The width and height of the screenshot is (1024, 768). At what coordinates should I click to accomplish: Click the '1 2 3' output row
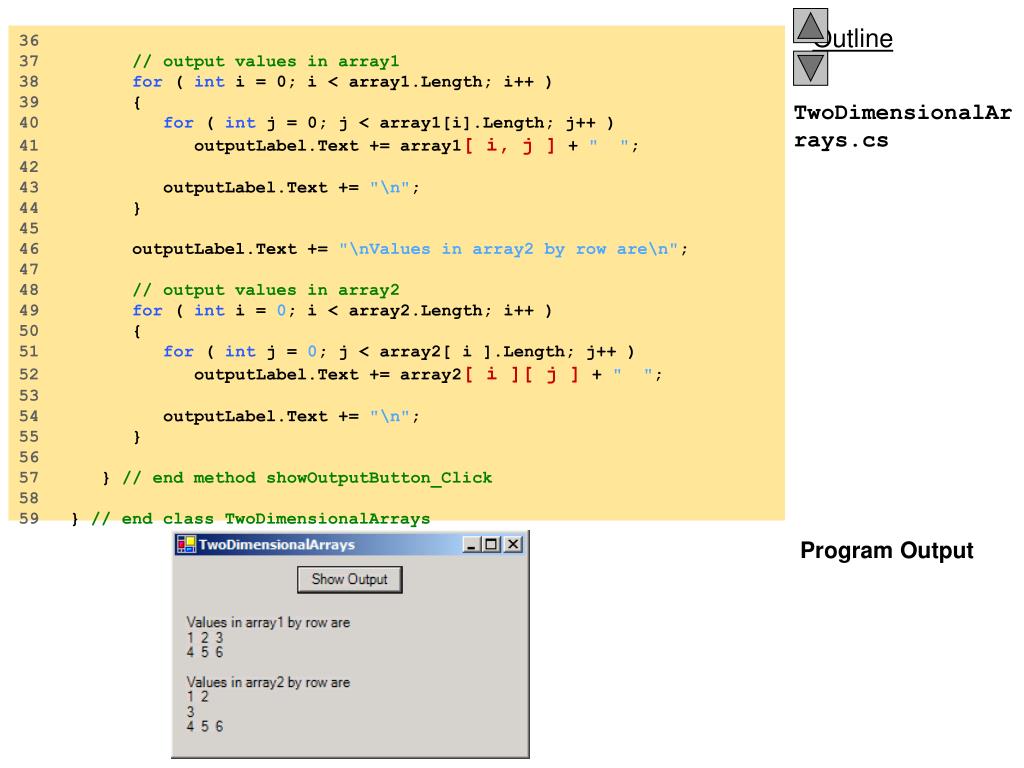pyautogui.click(x=204, y=637)
